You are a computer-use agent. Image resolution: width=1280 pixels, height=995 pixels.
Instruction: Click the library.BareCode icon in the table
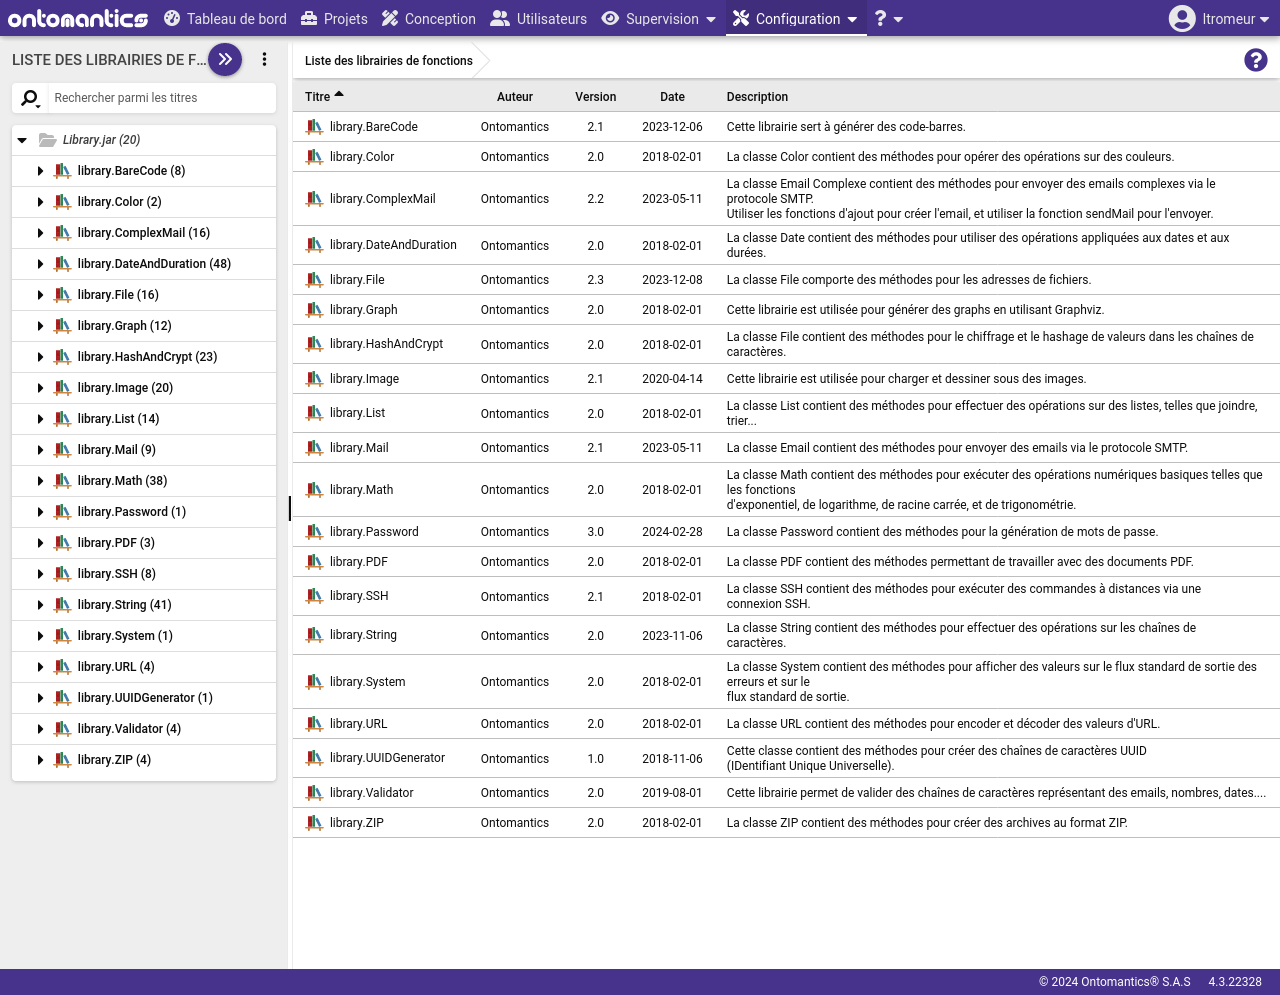pyautogui.click(x=315, y=127)
